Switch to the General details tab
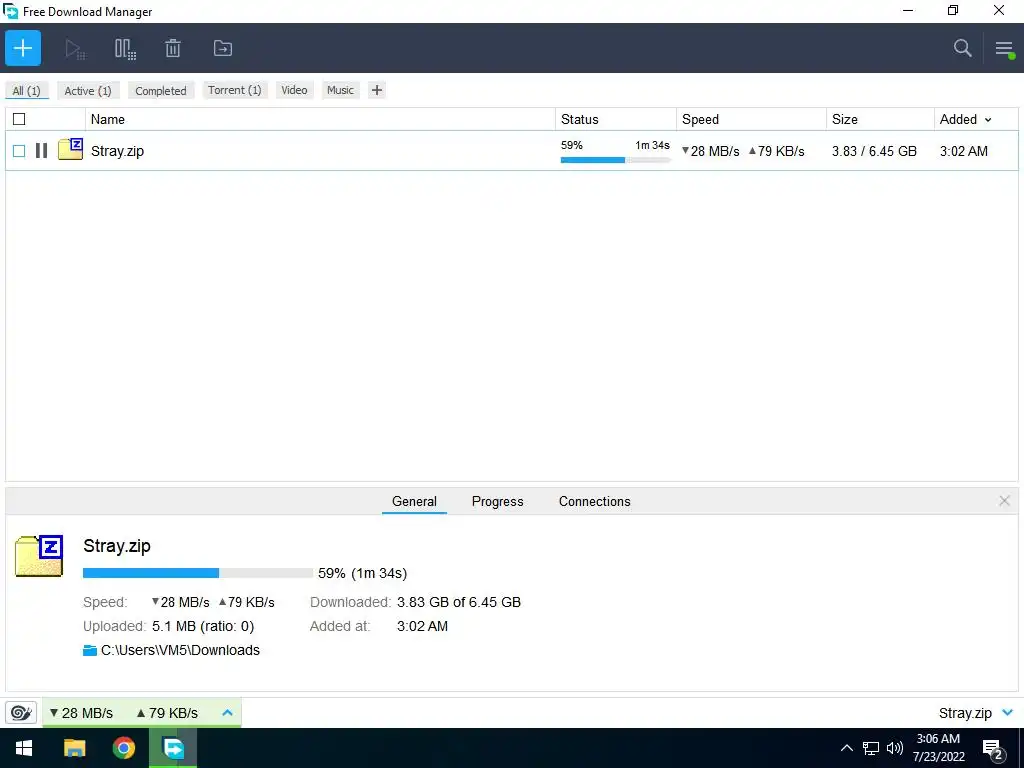This screenshot has width=1024, height=768. 414,502
